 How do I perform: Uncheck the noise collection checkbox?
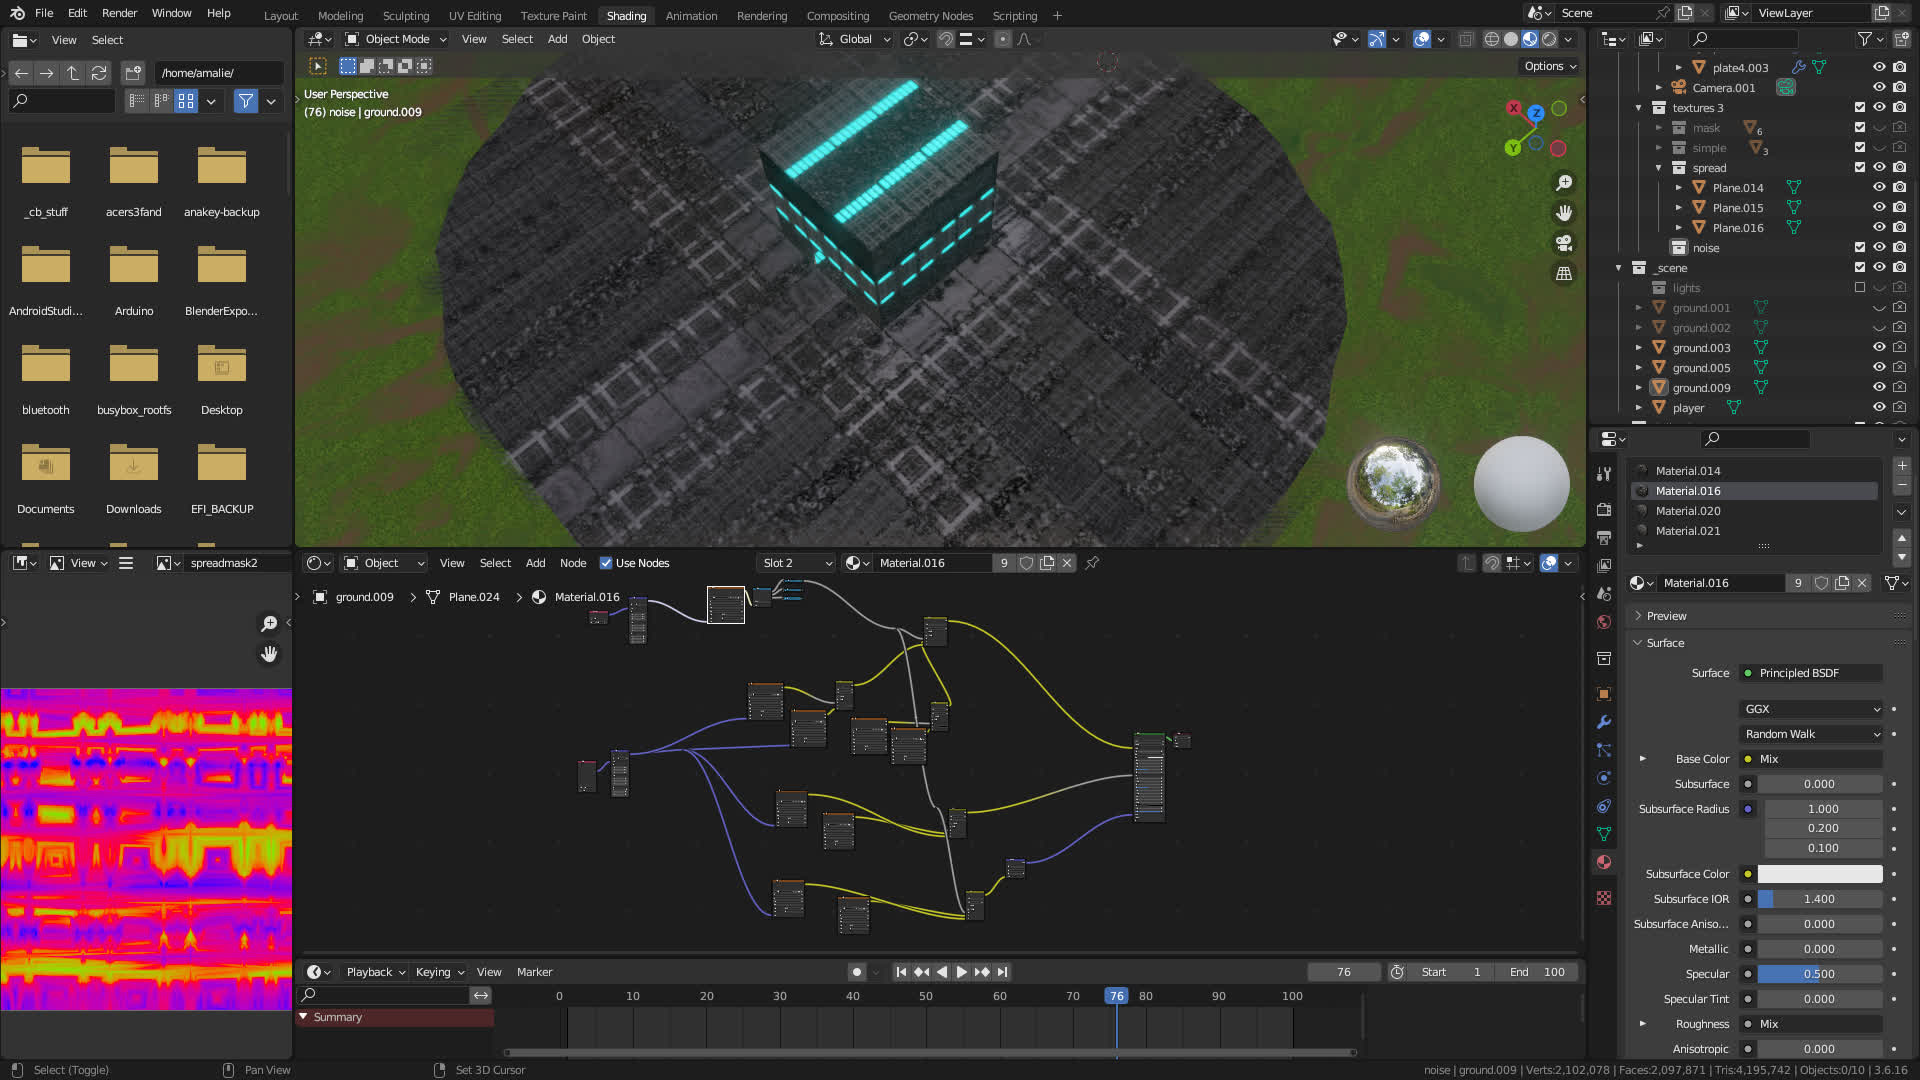pos(1859,248)
